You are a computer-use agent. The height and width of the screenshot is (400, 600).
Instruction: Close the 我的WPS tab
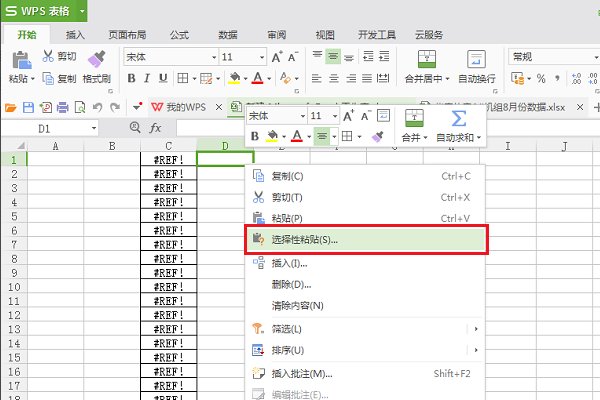pyautogui.click(x=219, y=107)
